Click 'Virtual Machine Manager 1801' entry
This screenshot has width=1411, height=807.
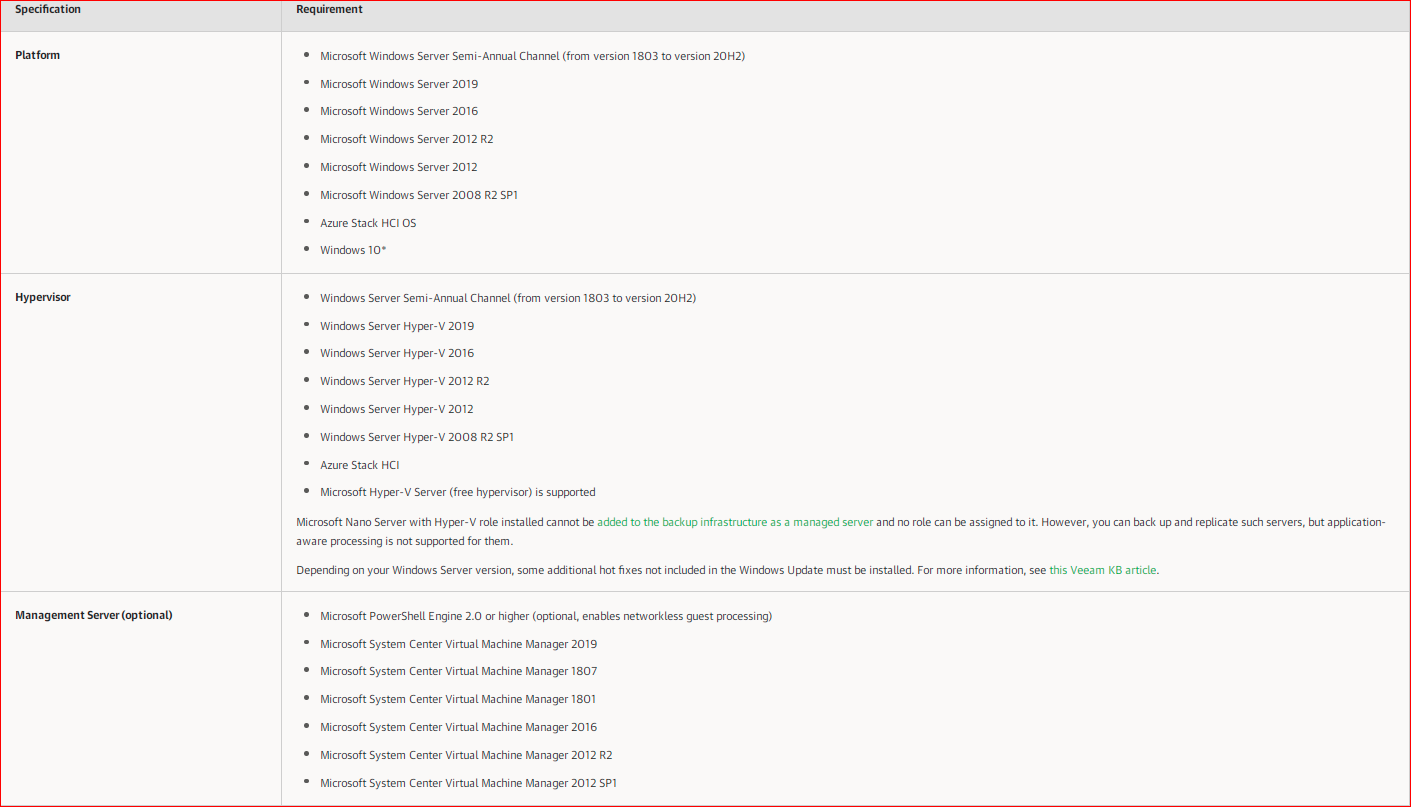[458, 699]
